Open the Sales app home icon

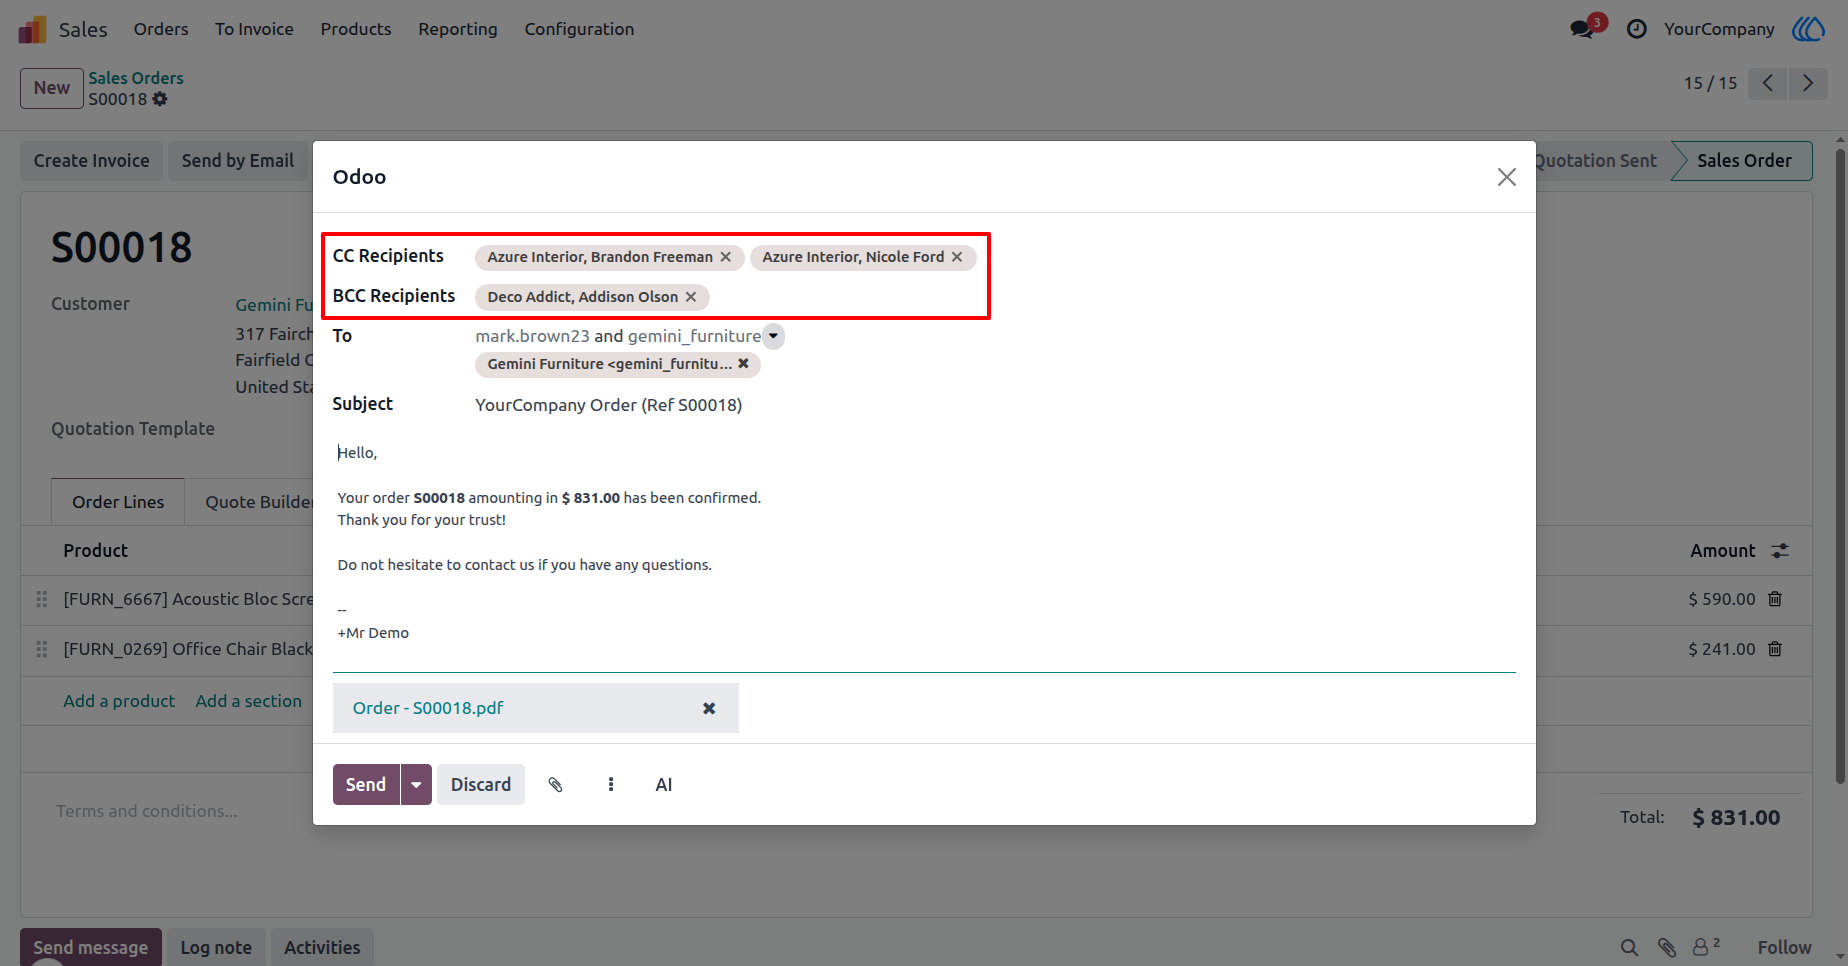tap(32, 29)
